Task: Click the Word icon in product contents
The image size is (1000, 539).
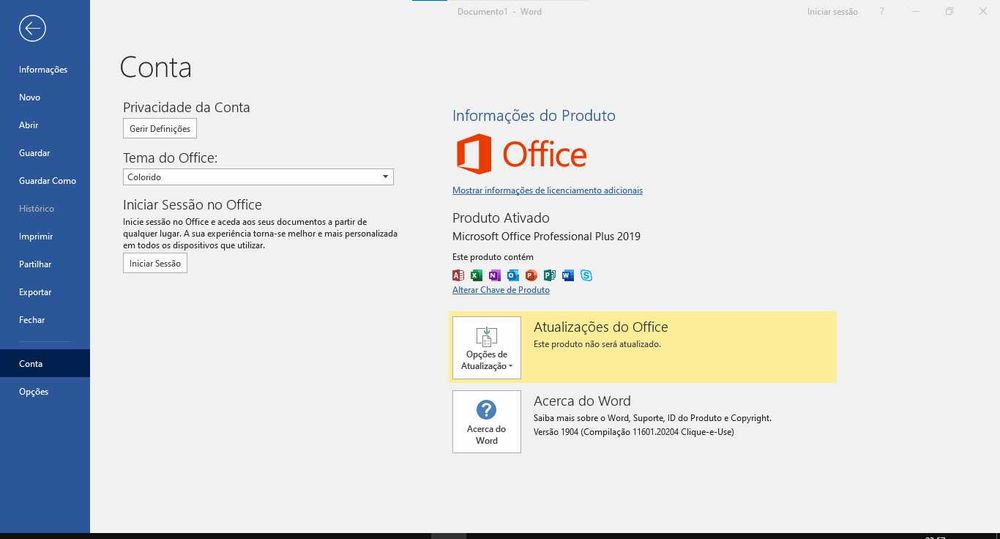Action: (x=568, y=276)
